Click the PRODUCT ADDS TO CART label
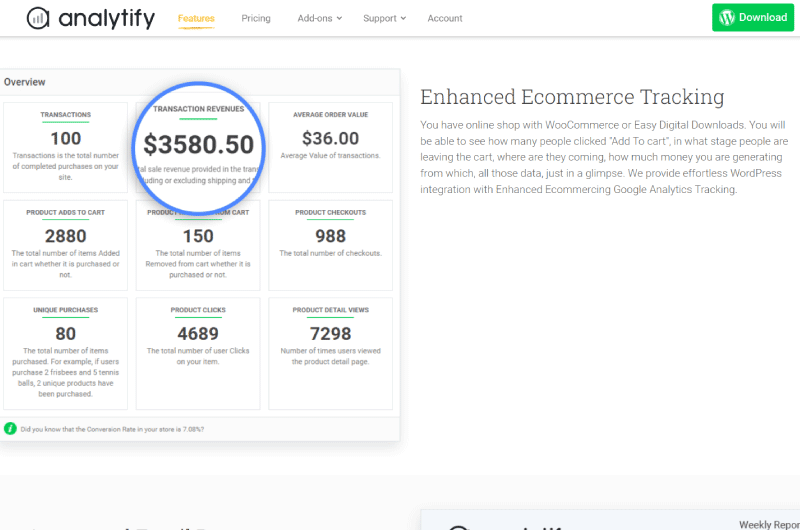Screen dimensions: 800x530 65,212
